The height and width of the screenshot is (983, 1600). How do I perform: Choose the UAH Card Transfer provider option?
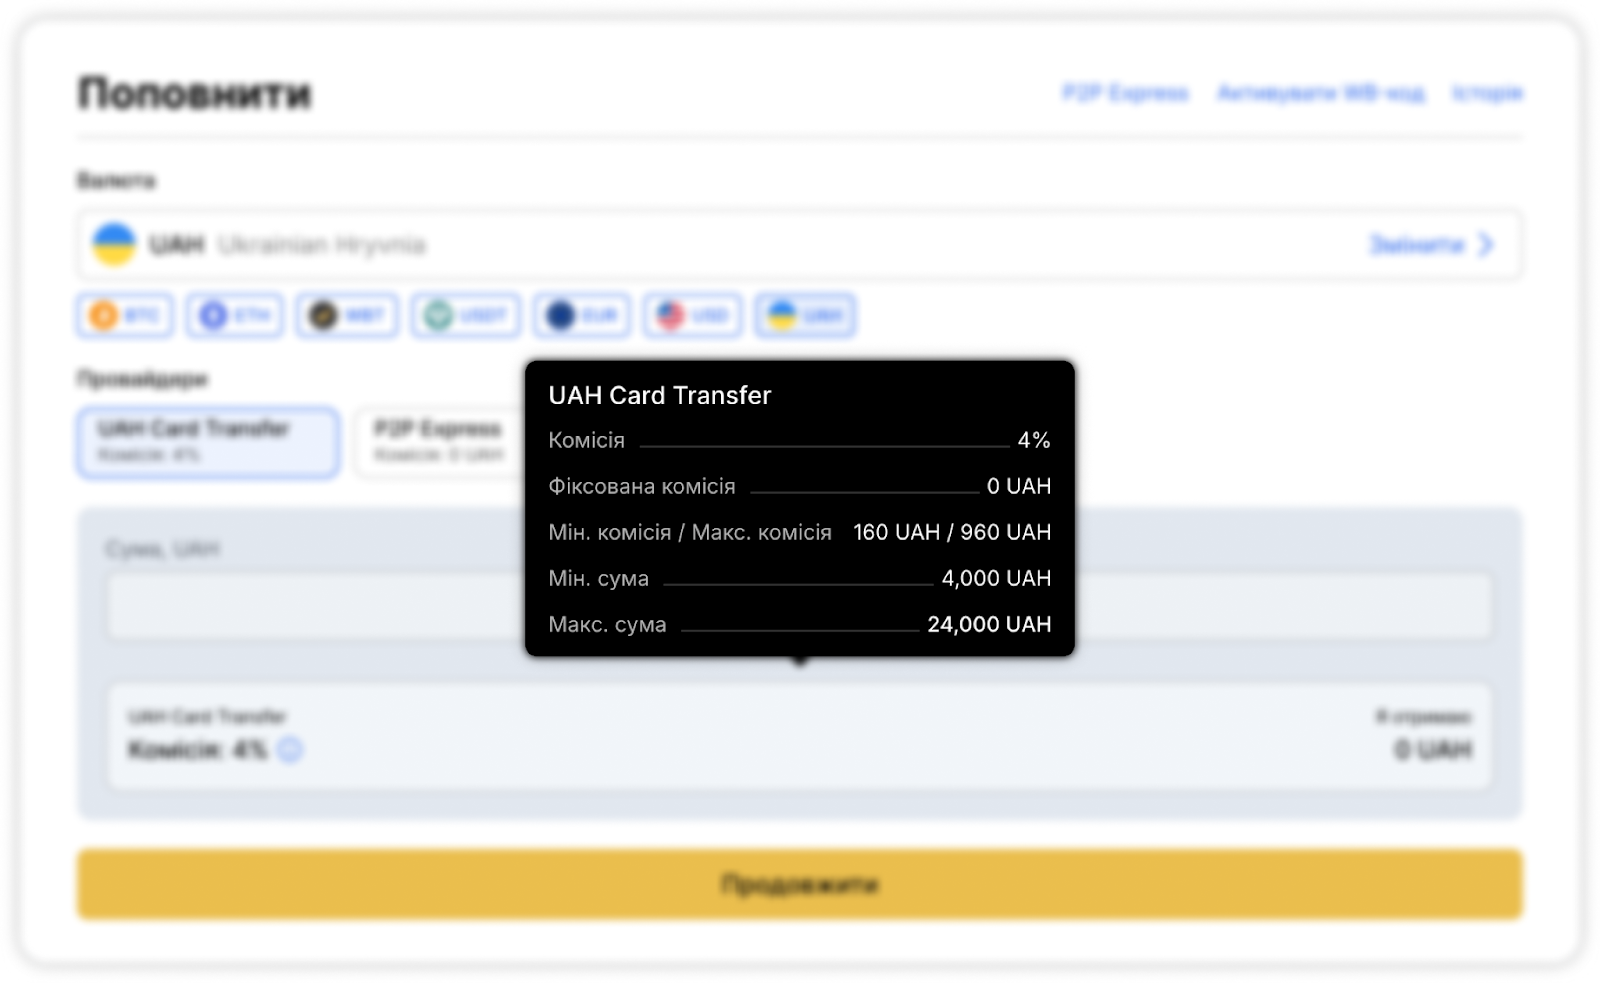pos(208,442)
